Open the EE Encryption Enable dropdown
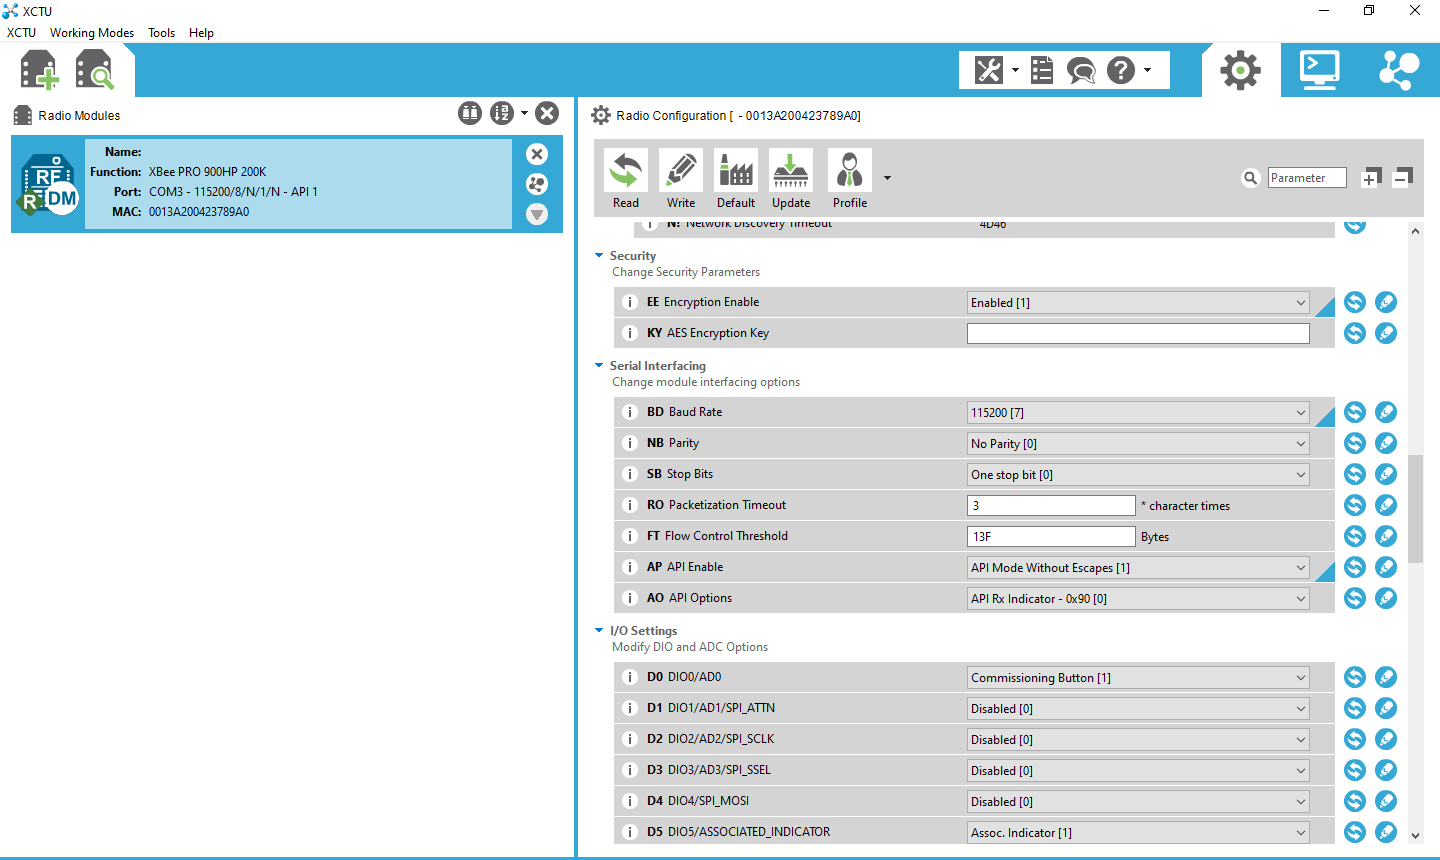Screen dimensions: 1440x860 click(1138, 303)
